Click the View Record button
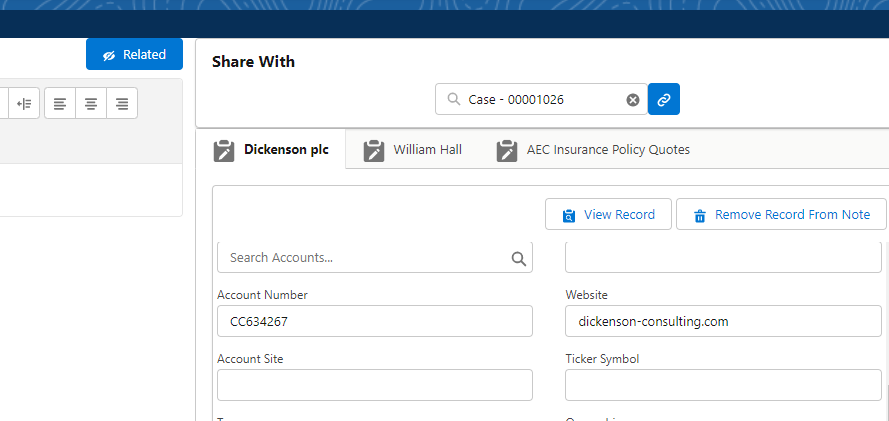The width and height of the screenshot is (889, 421). tap(608, 214)
